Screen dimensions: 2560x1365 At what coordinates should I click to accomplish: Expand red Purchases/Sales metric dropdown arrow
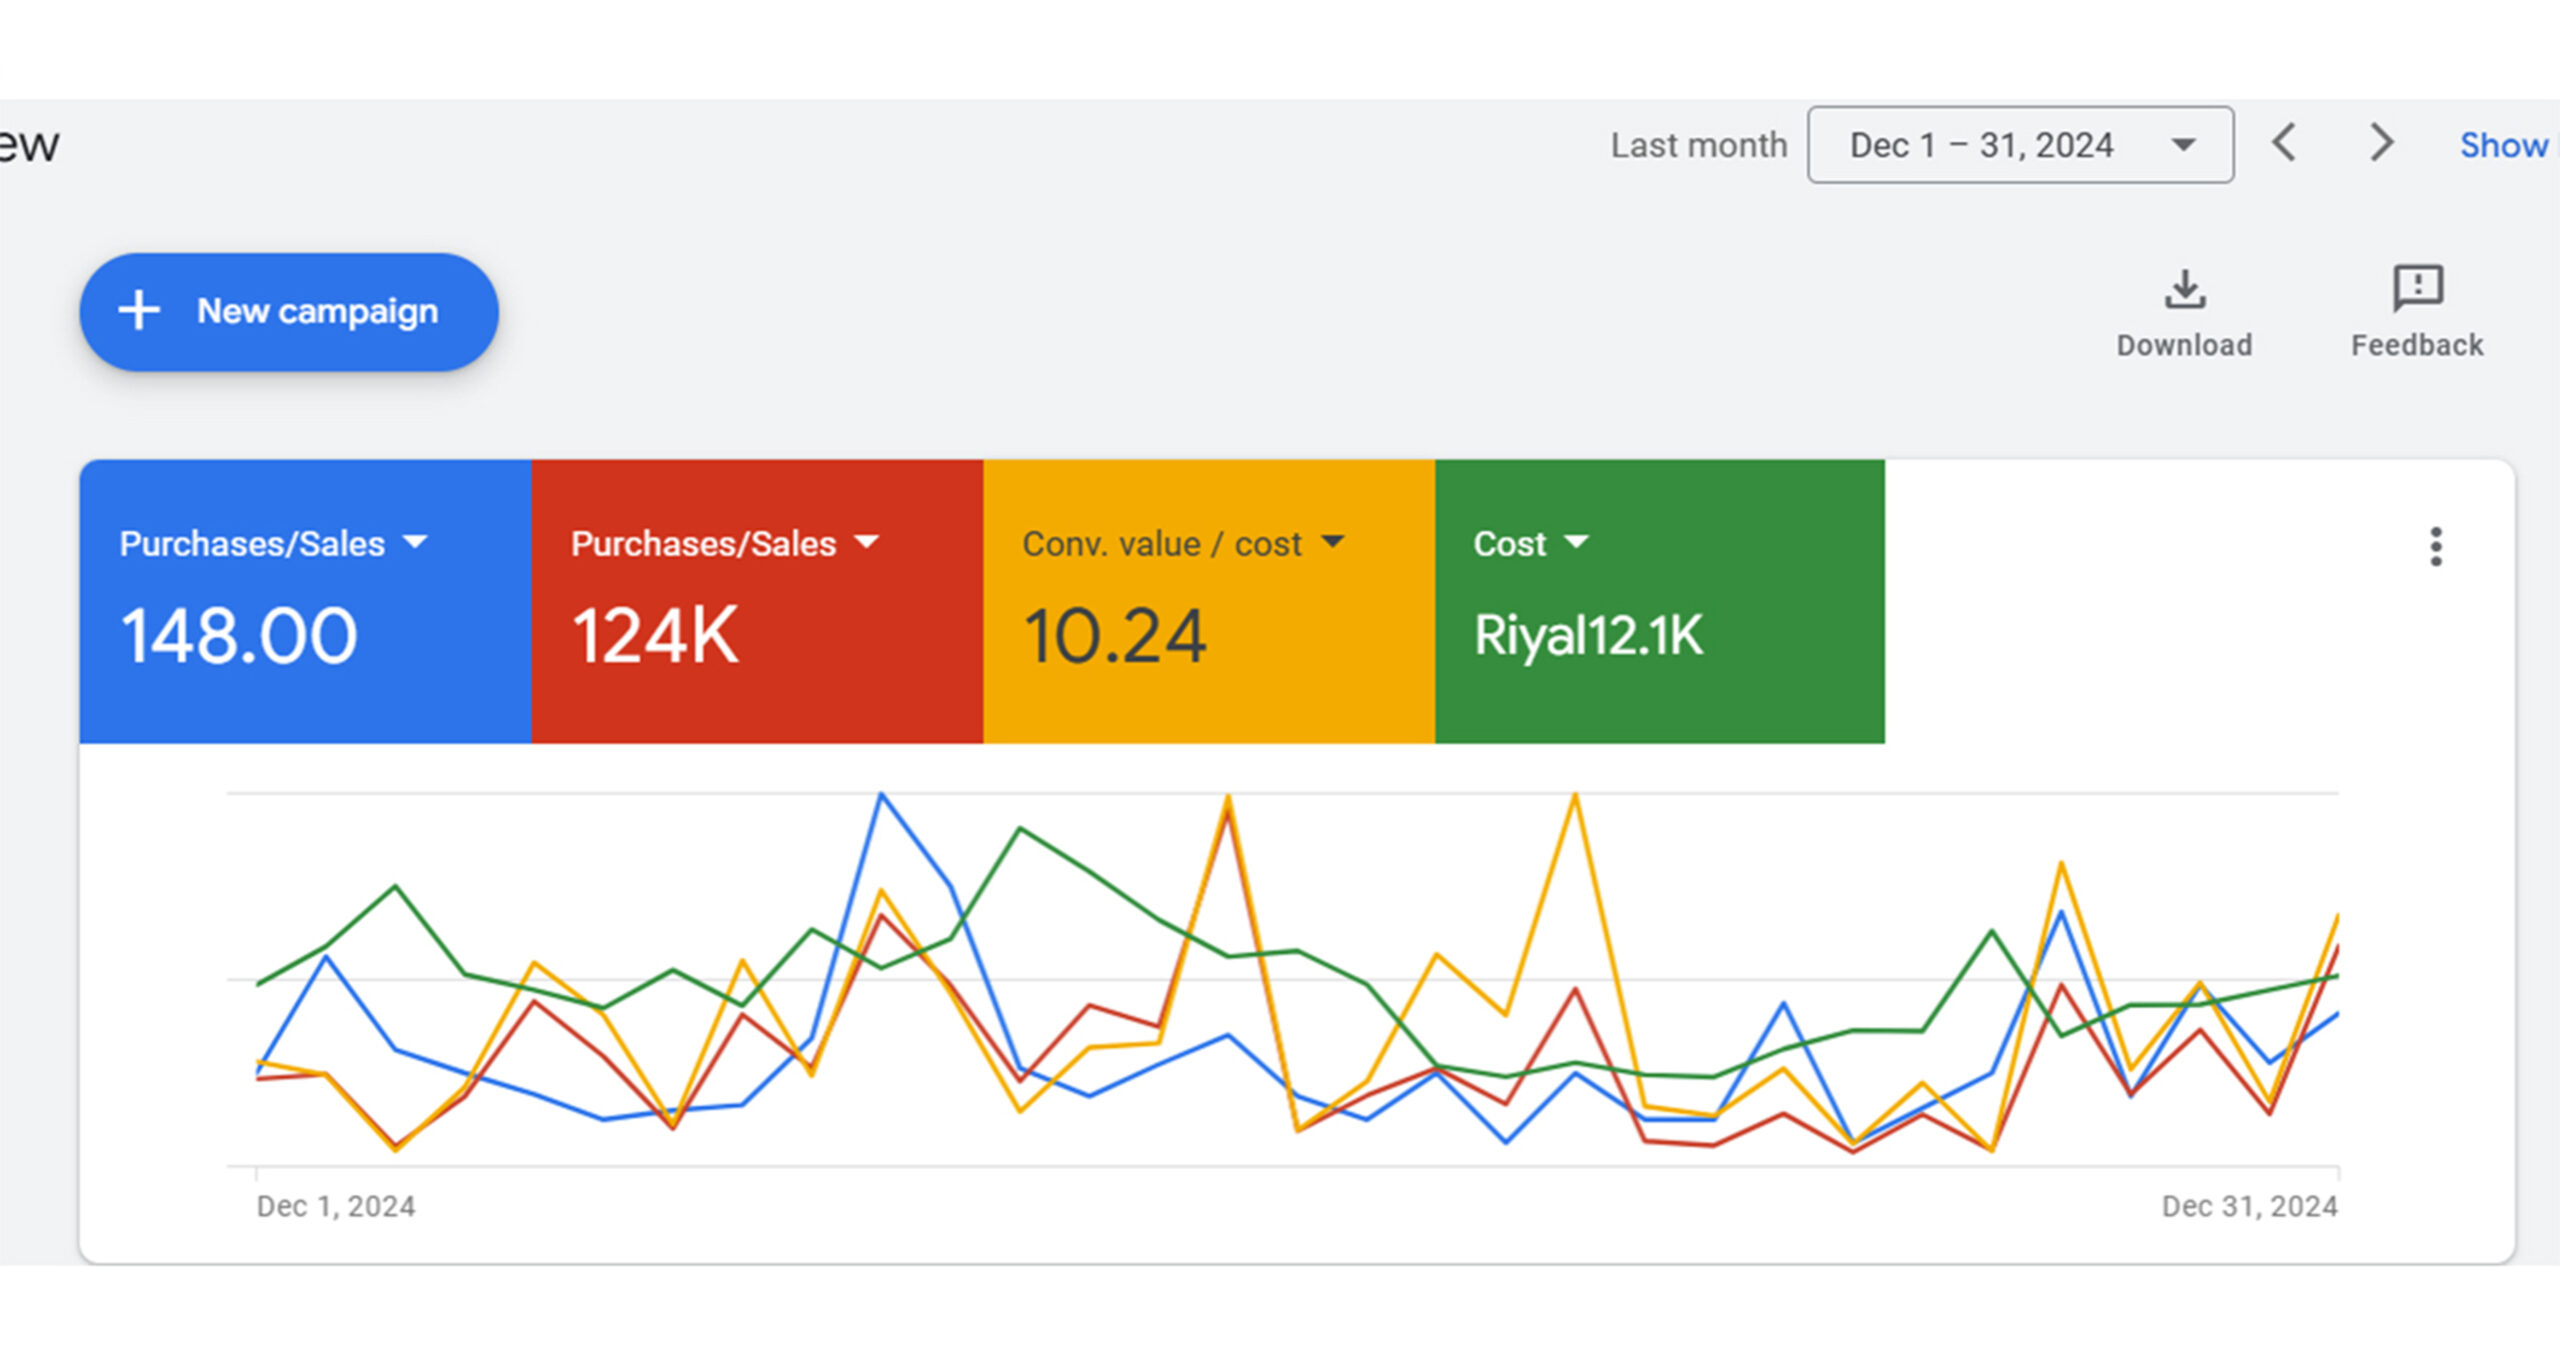(x=866, y=542)
